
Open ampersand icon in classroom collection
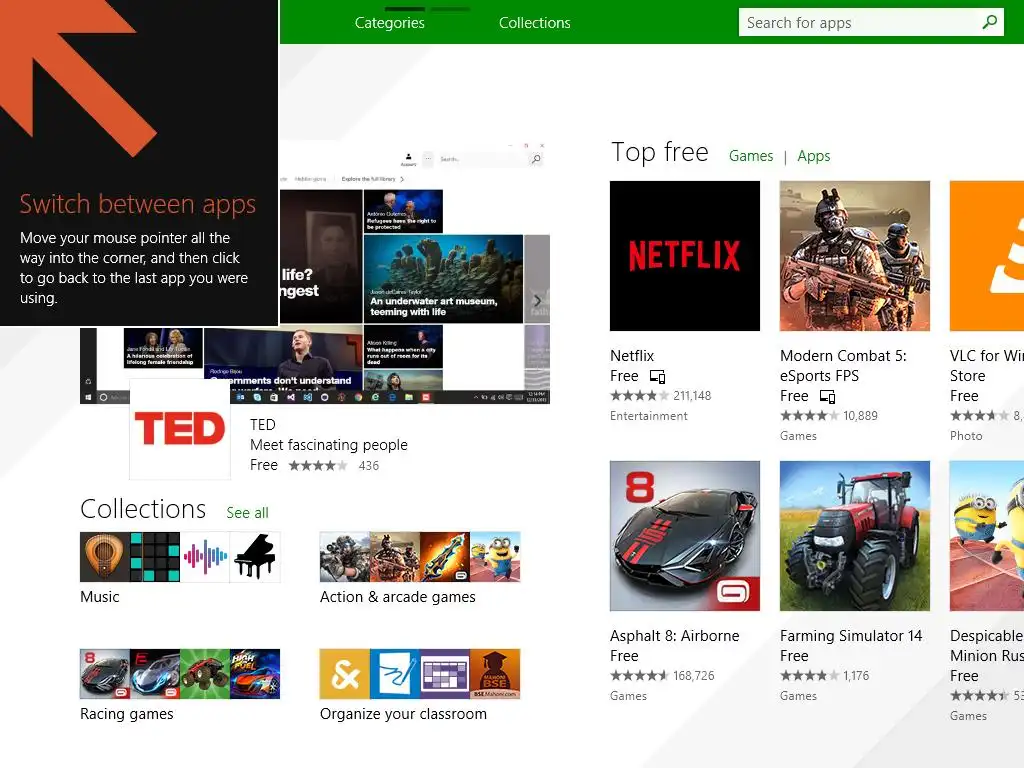point(345,674)
